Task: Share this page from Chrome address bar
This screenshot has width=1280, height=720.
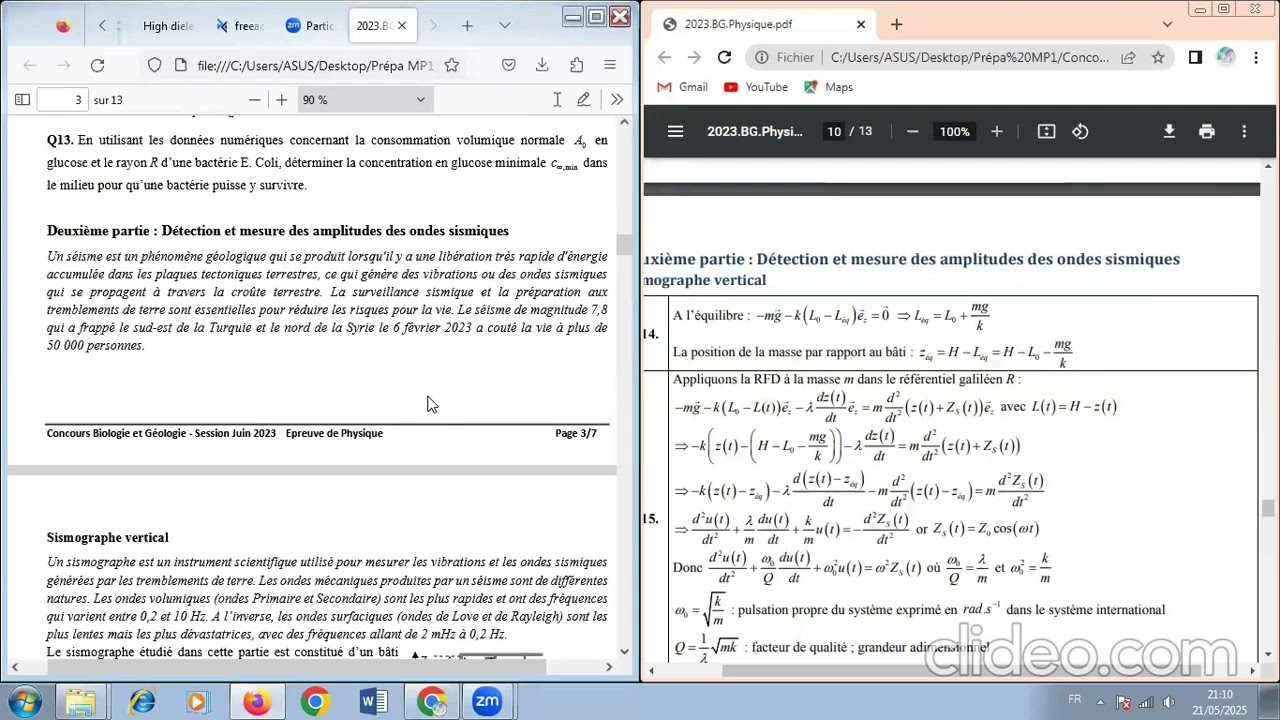Action: pyautogui.click(x=1128, y=58)
